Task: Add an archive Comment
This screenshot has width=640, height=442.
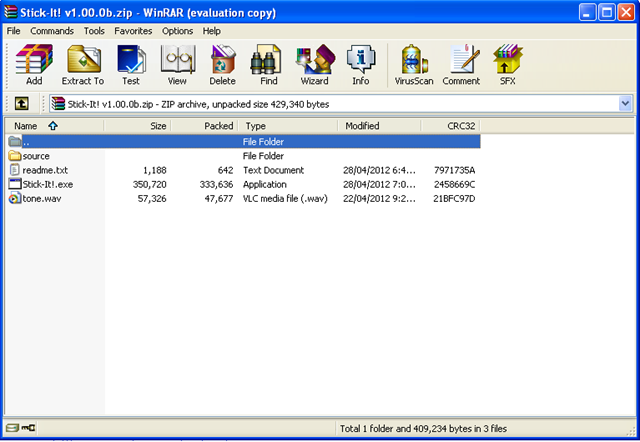Action: (461, 65)
